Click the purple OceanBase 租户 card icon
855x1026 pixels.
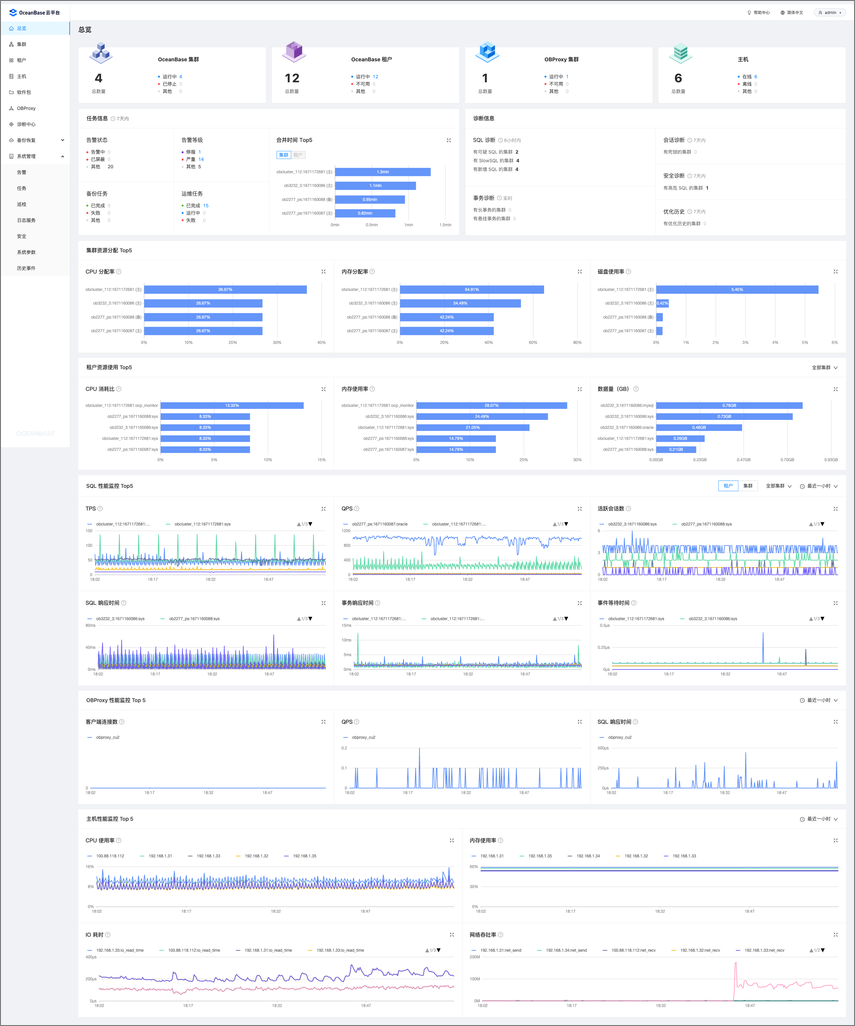294,52
